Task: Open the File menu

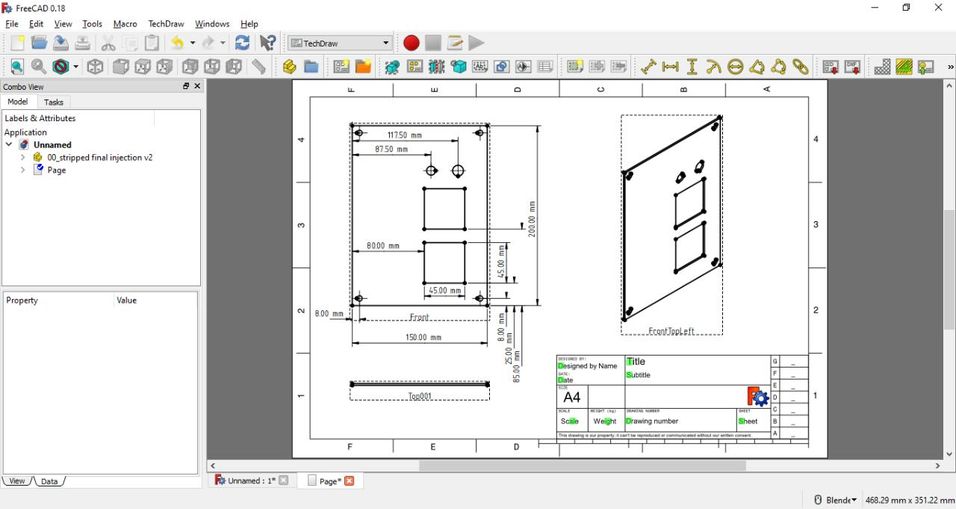Action: [12, 24]
